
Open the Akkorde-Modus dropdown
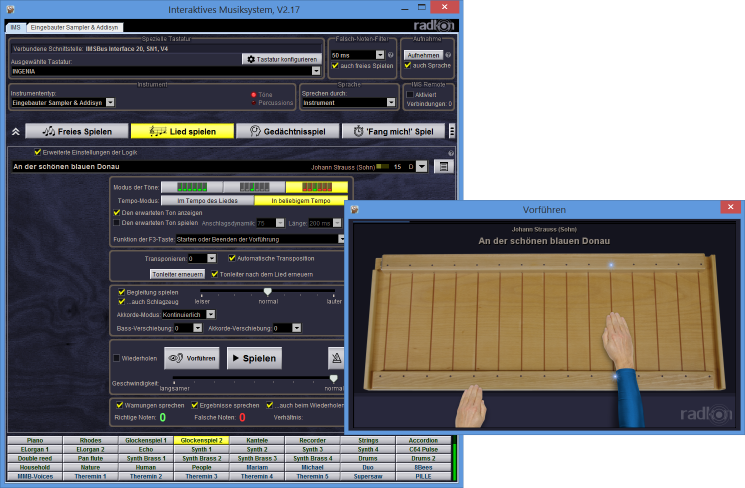tap(210, 315)
